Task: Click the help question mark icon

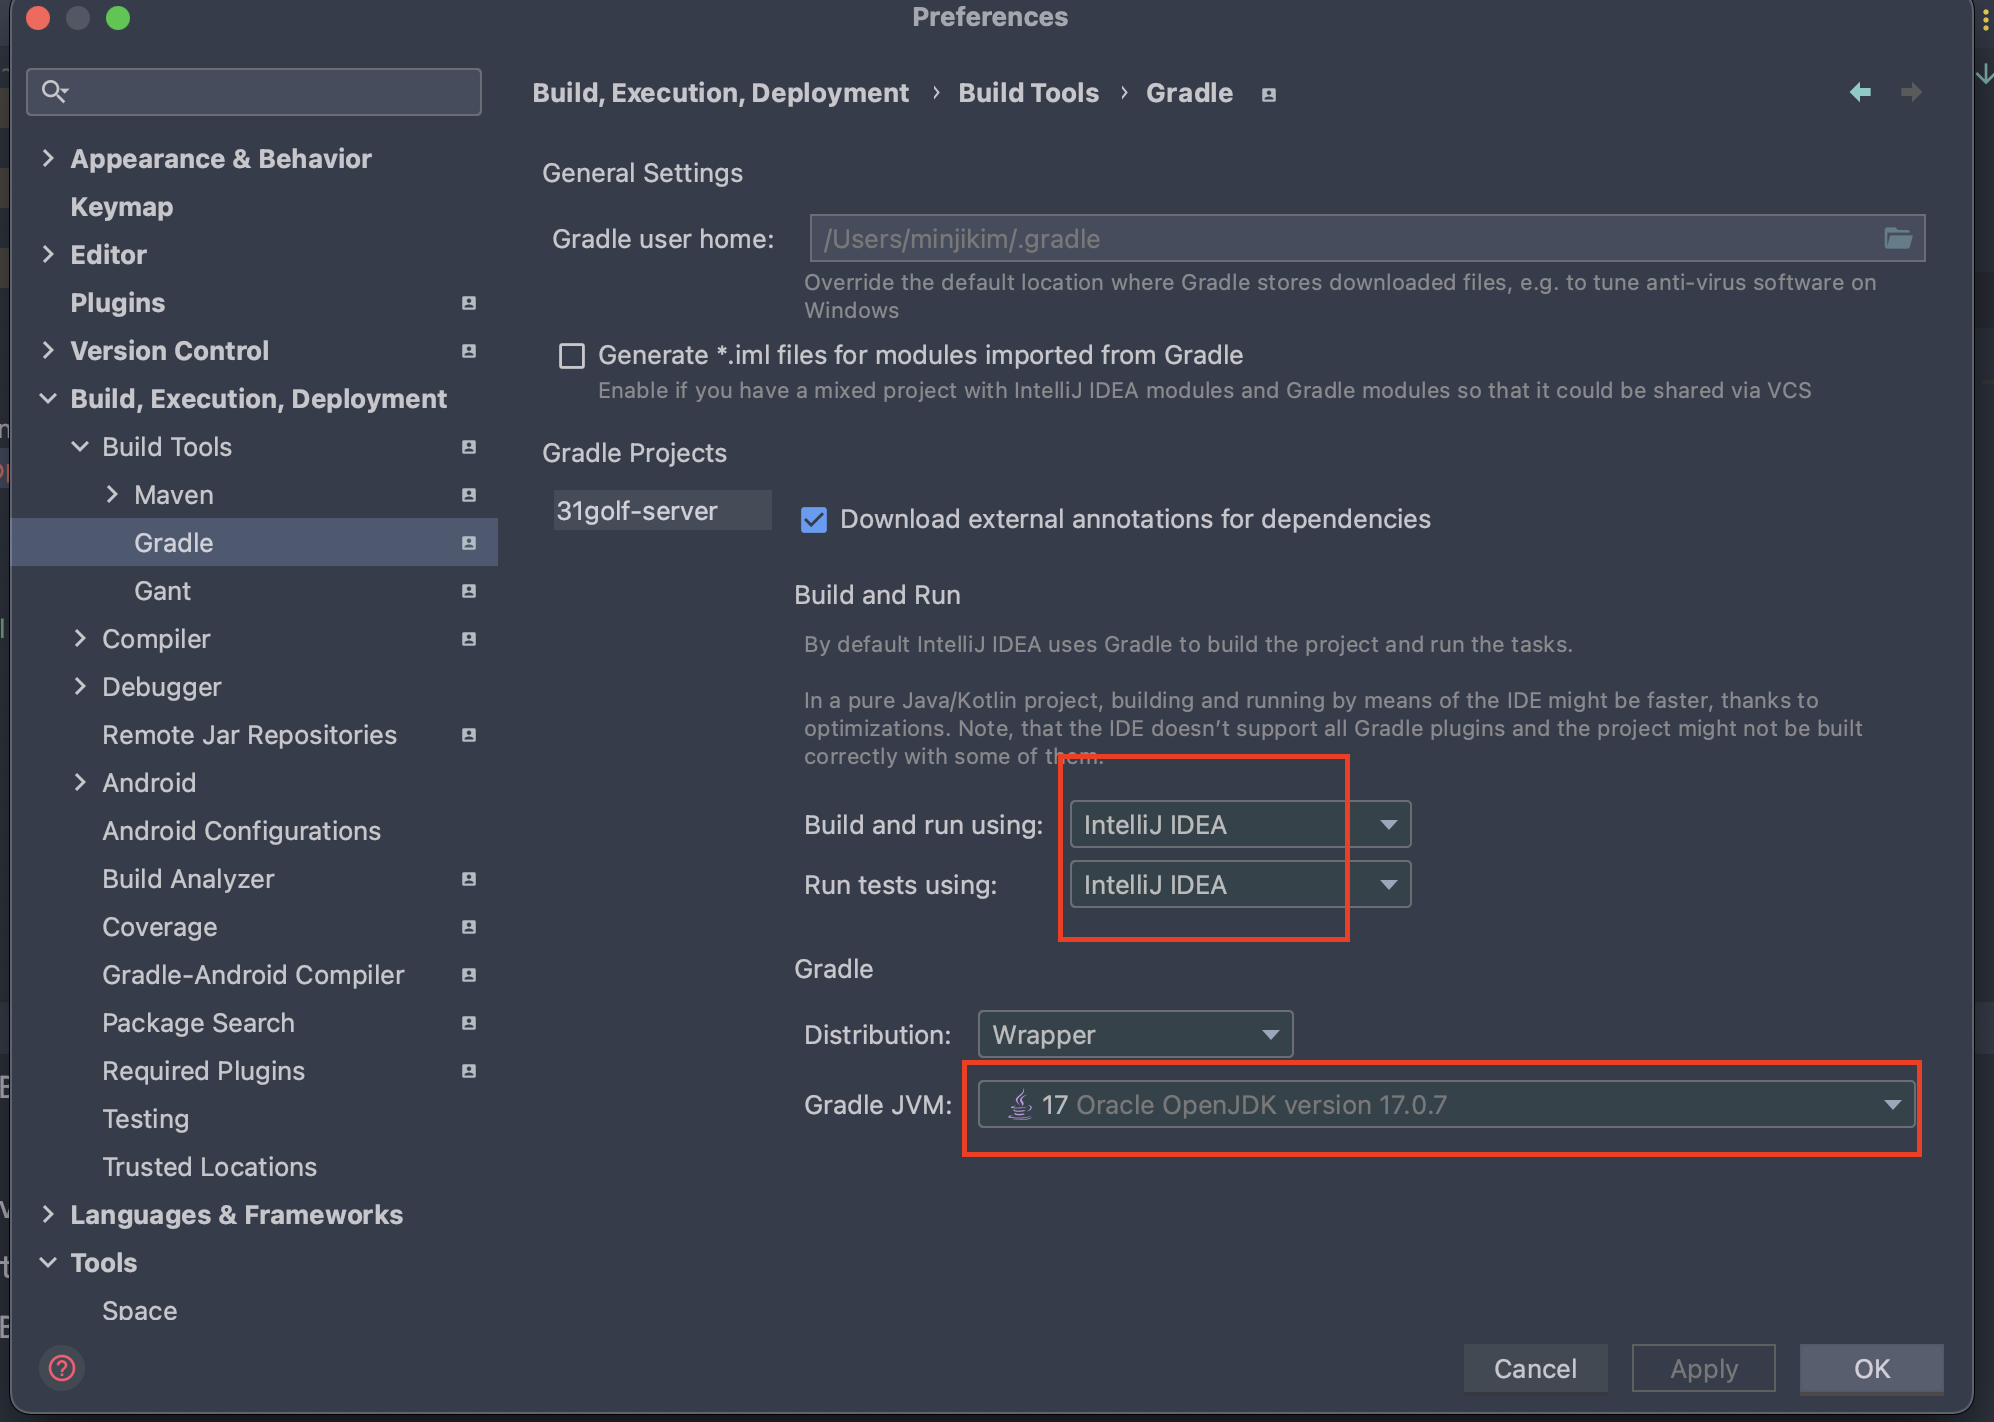Action: pos(62,1367)
